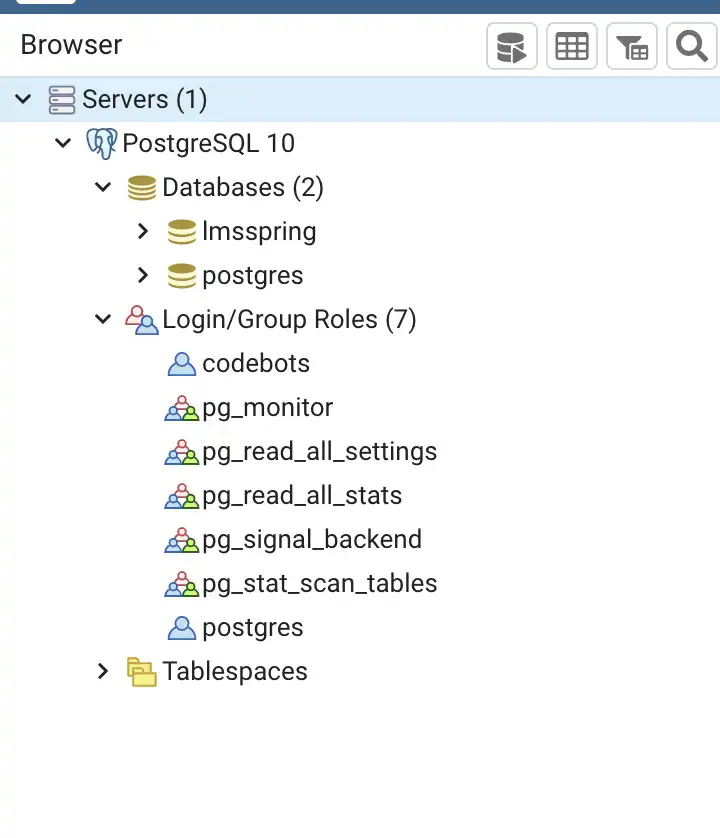
Task: Collapse the Servers tree node
Action: tap(23, 99)
